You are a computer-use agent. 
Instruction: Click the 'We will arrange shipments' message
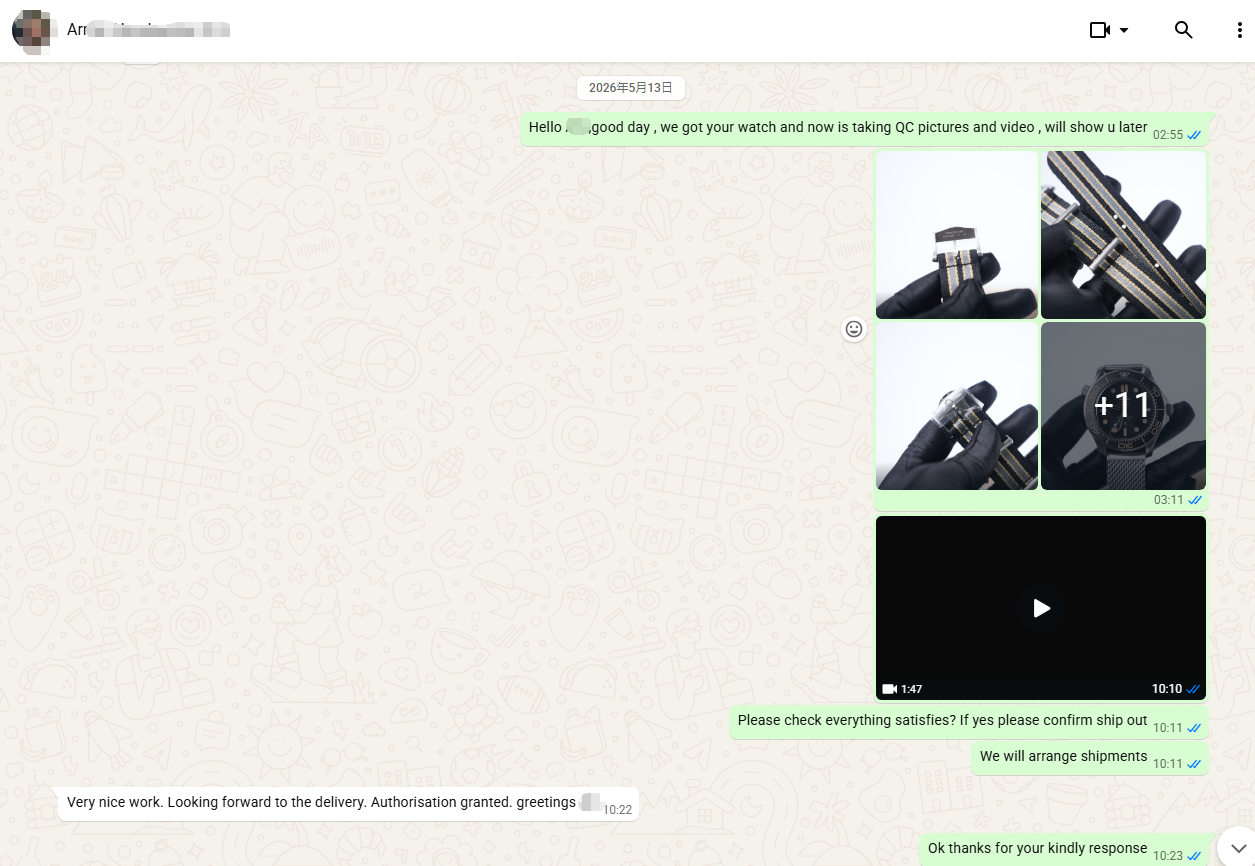point(1090,758)
